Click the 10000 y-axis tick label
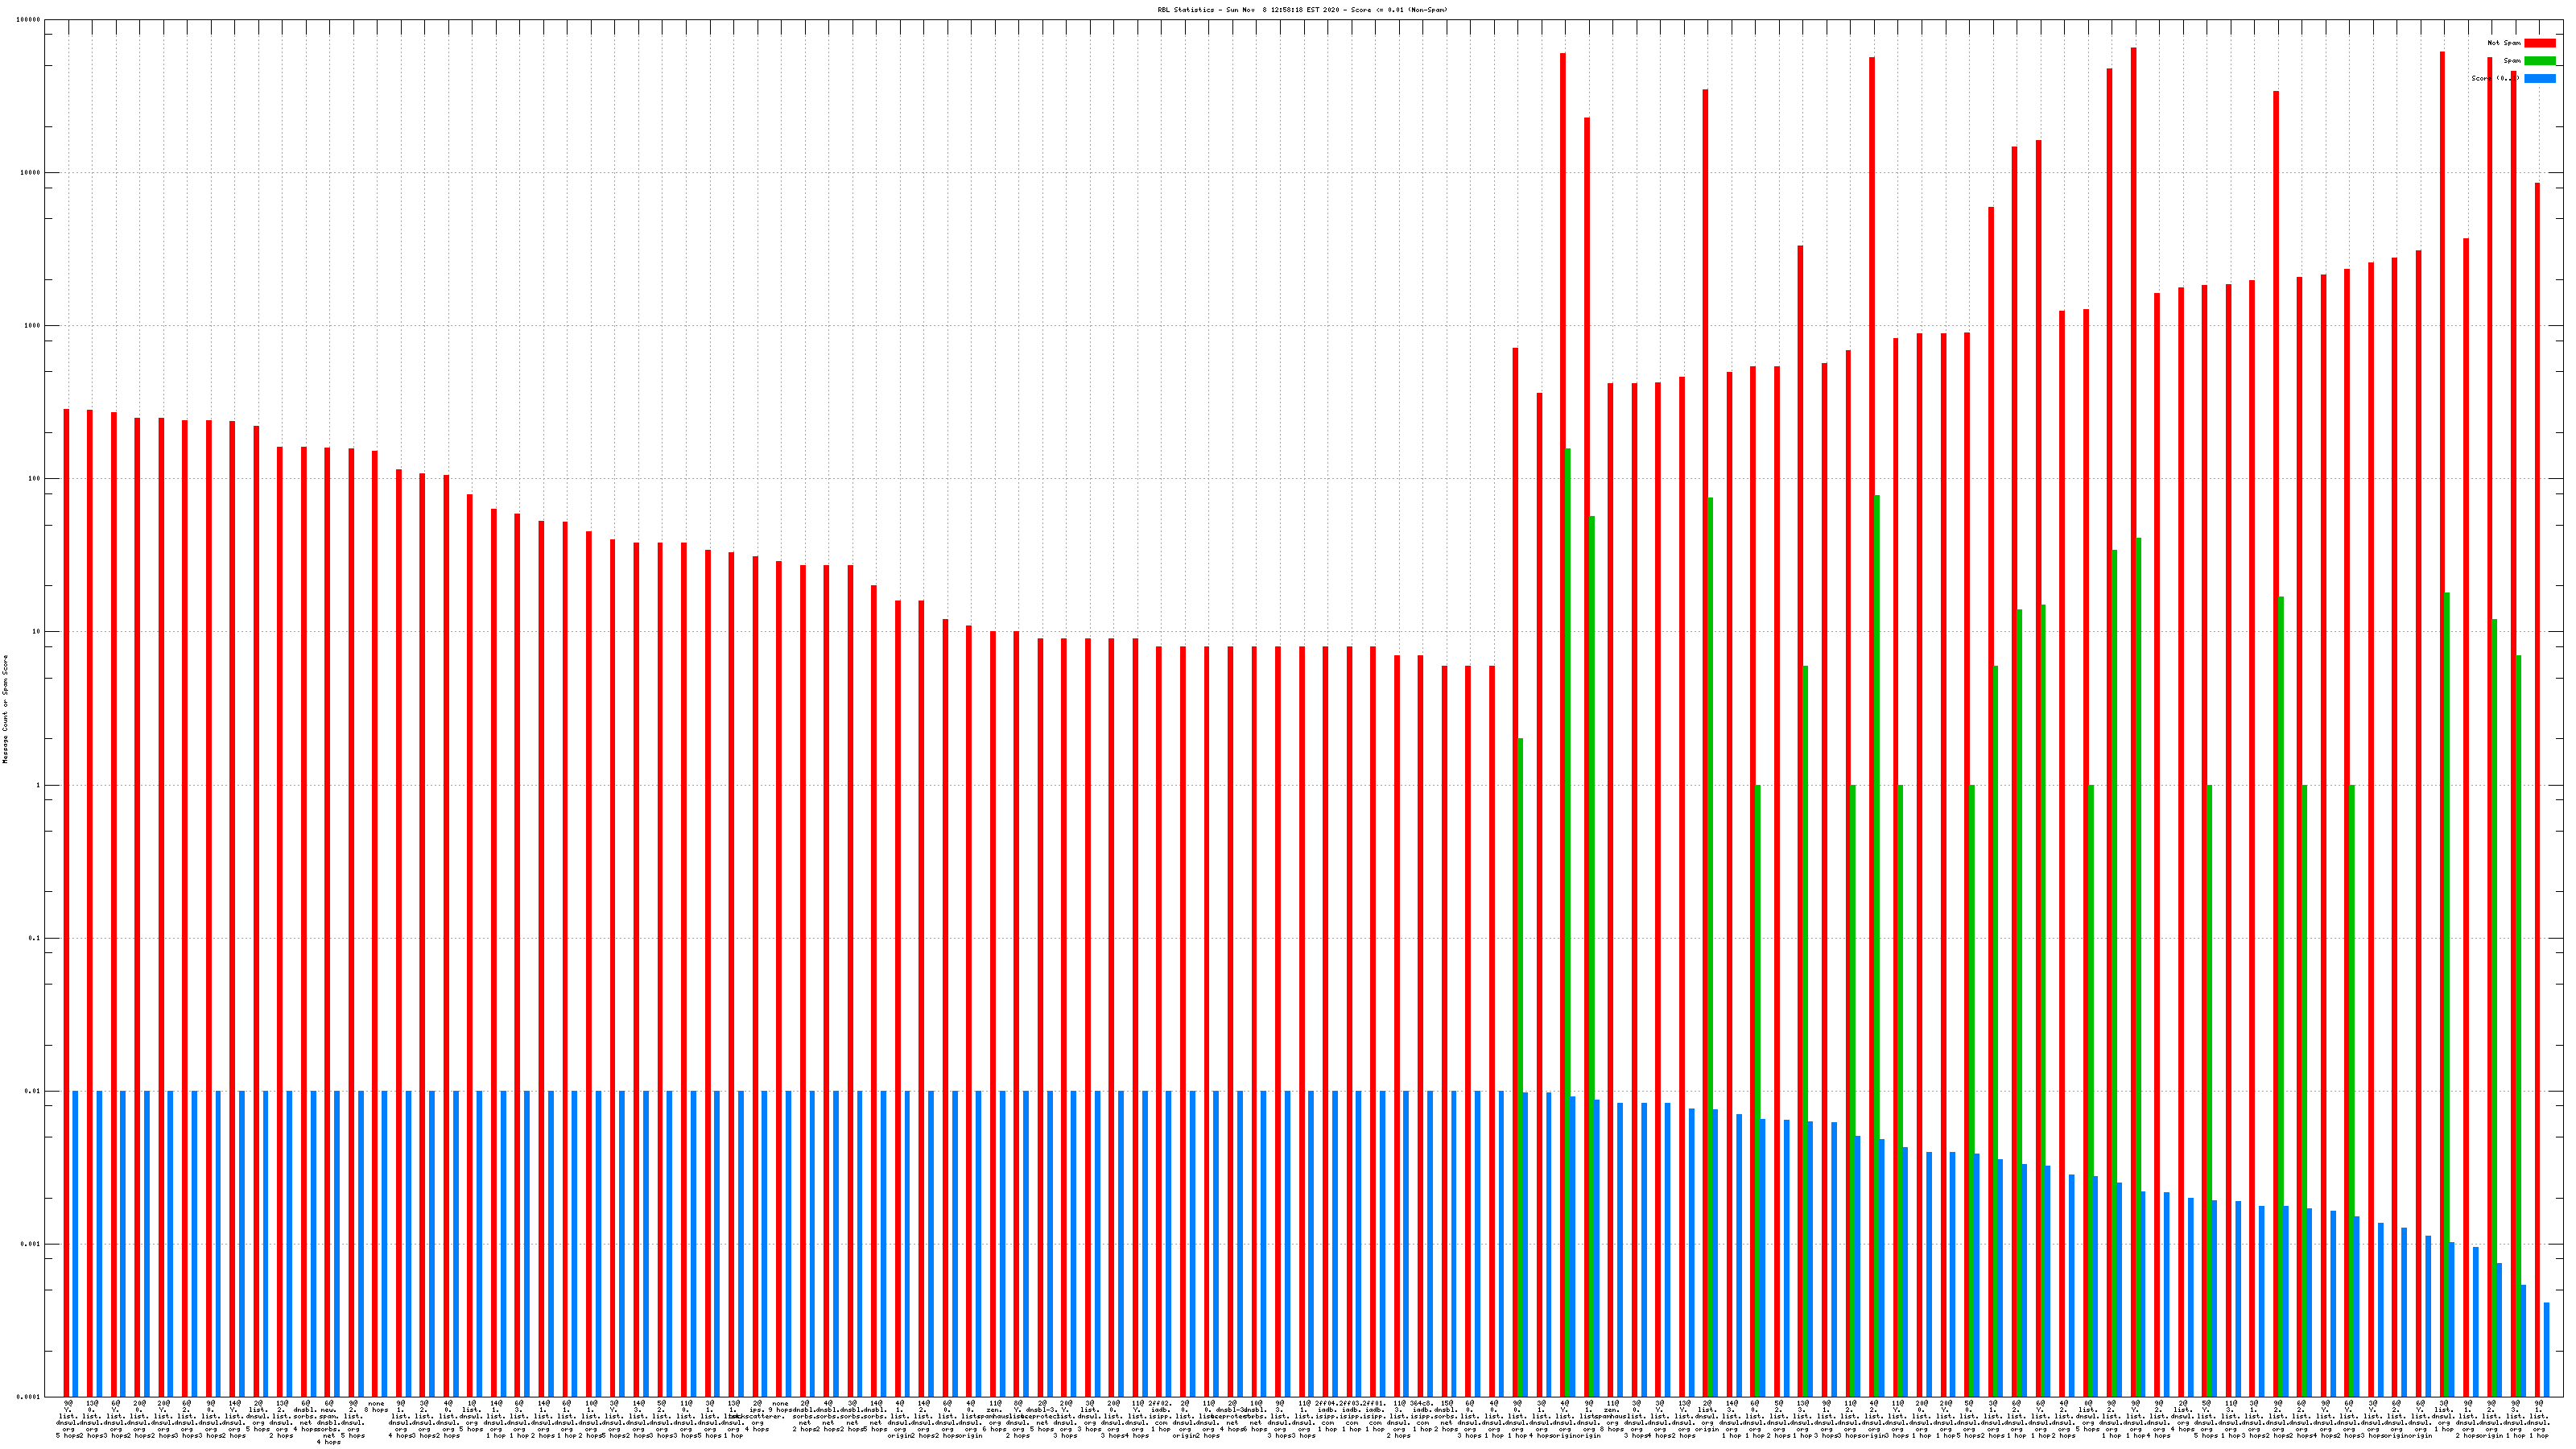 click(x=31, y=173)
